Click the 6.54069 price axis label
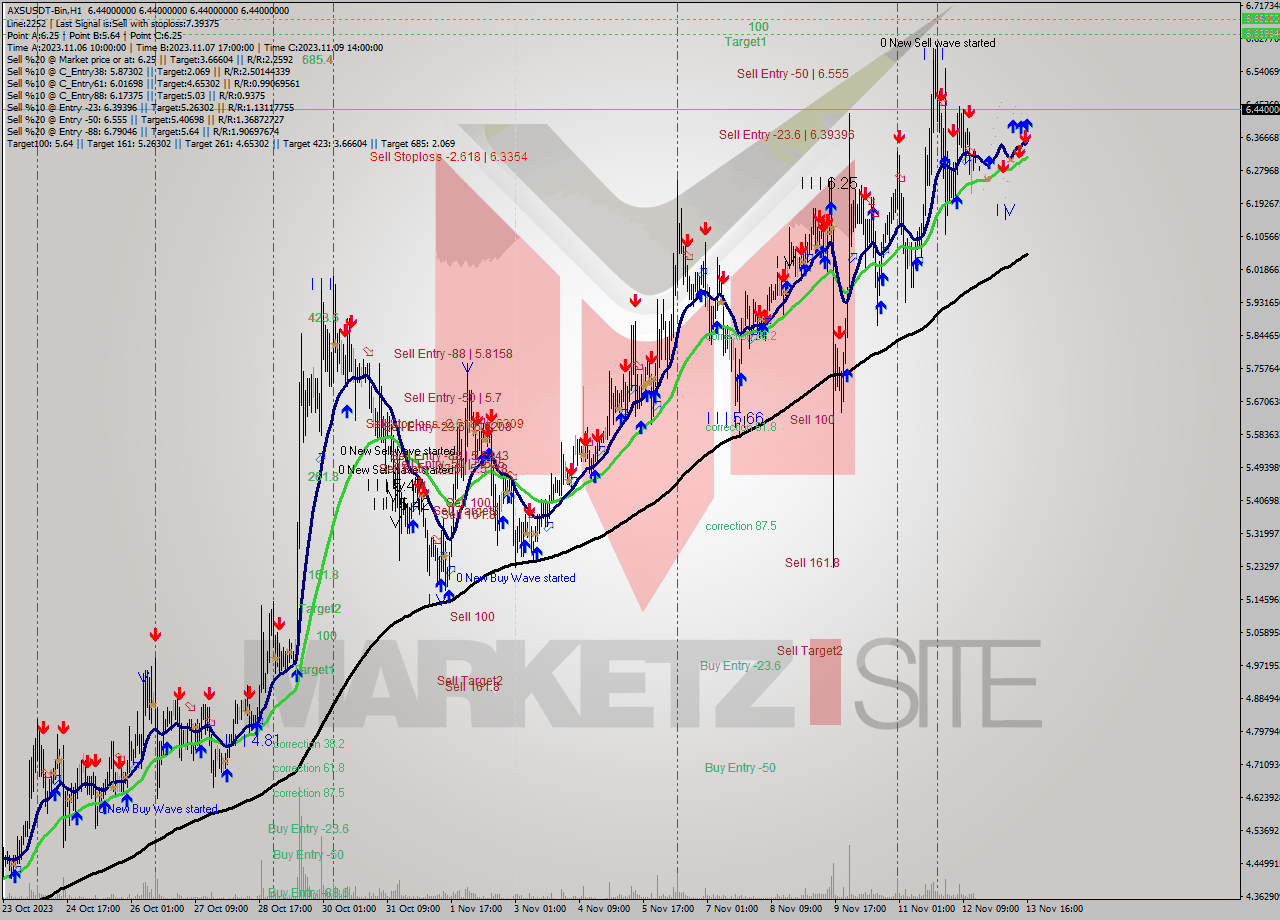 click(x=1261, y=72)
